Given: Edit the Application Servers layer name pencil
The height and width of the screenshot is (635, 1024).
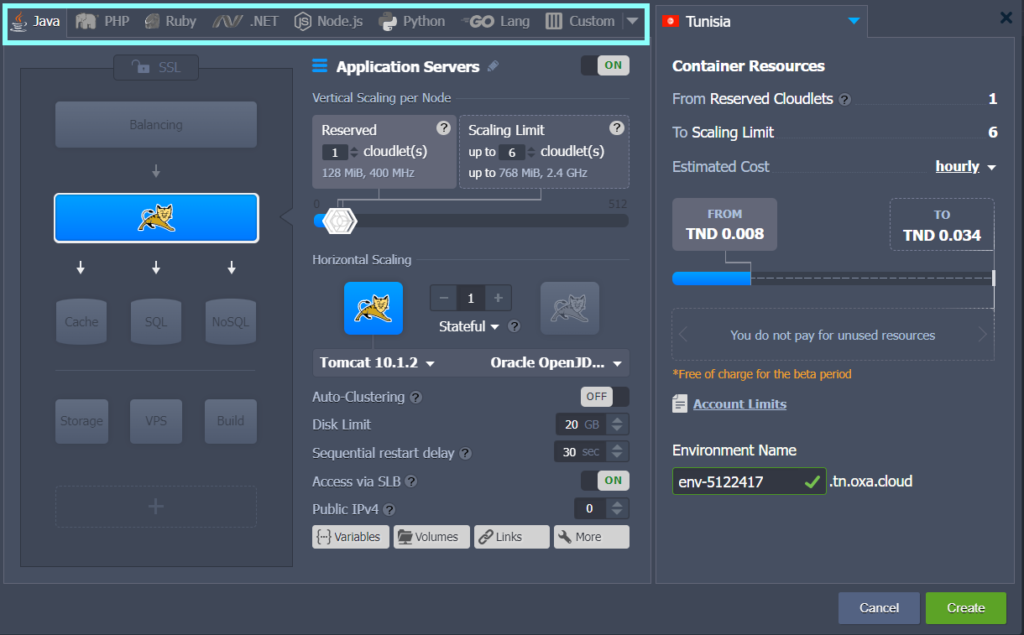Looking at the screenshot, I should click(493, 66).
